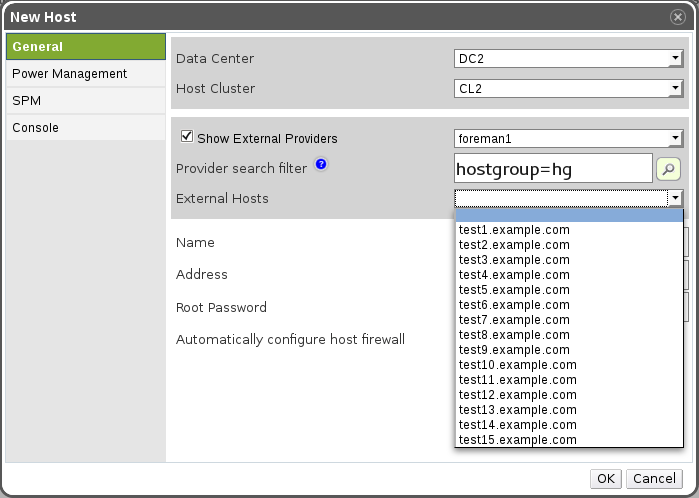This screenshot has width=699, height=498.
Task: Select the Console tab
Action: click(x=36, y=128)
